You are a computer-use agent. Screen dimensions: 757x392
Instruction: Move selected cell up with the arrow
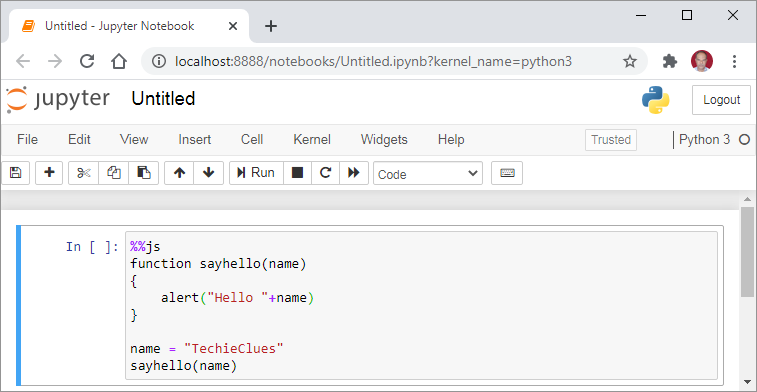click(179, 173)
